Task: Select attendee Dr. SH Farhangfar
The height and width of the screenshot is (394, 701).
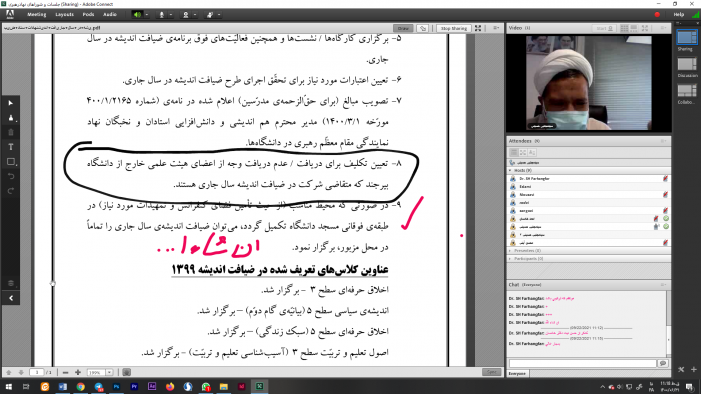Action: click(589, 178)
